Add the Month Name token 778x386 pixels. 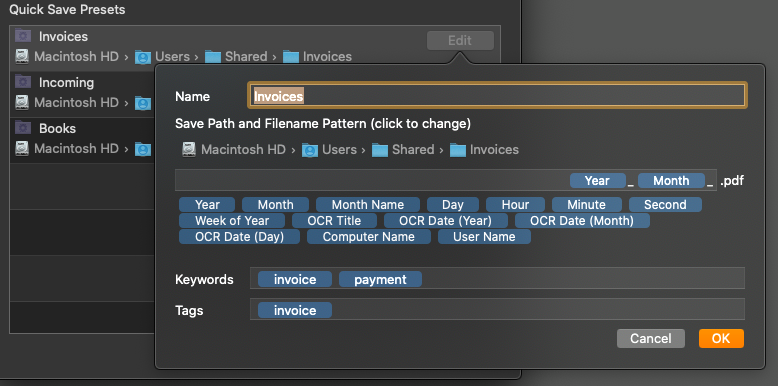[x=368, y=205]
